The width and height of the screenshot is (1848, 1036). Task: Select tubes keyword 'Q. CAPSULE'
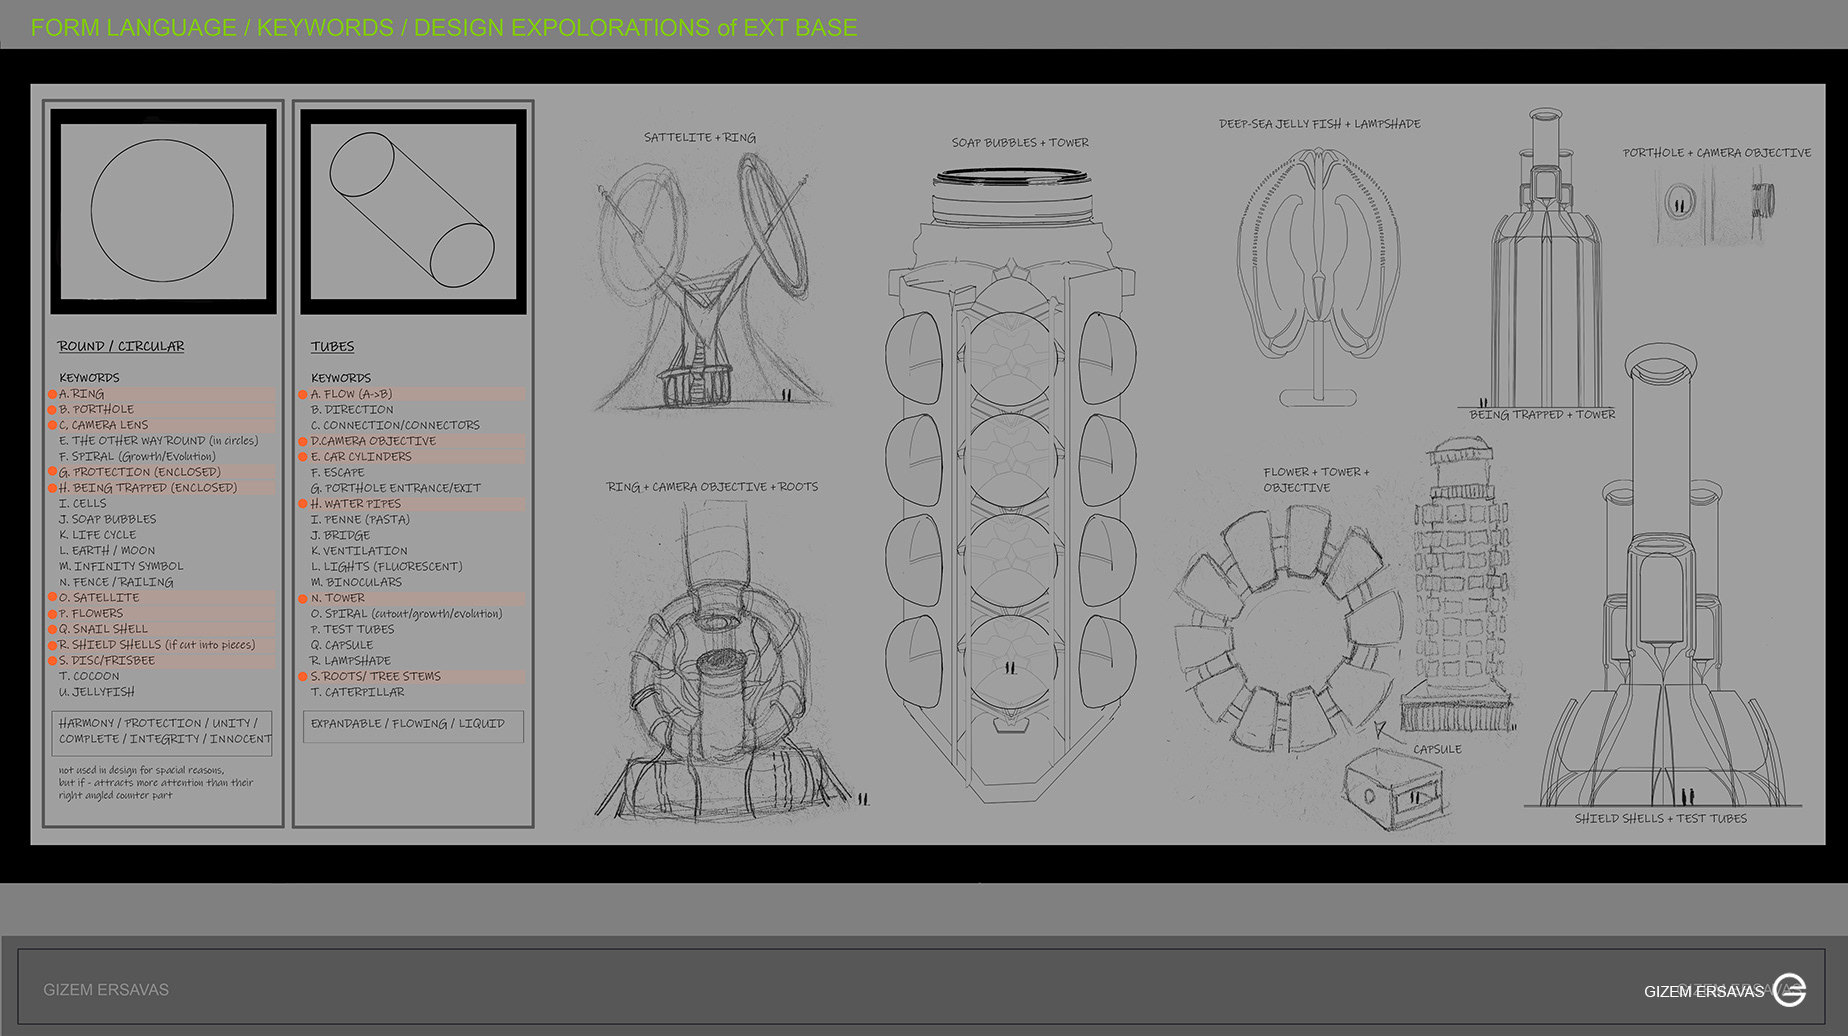tap(342, 645)
